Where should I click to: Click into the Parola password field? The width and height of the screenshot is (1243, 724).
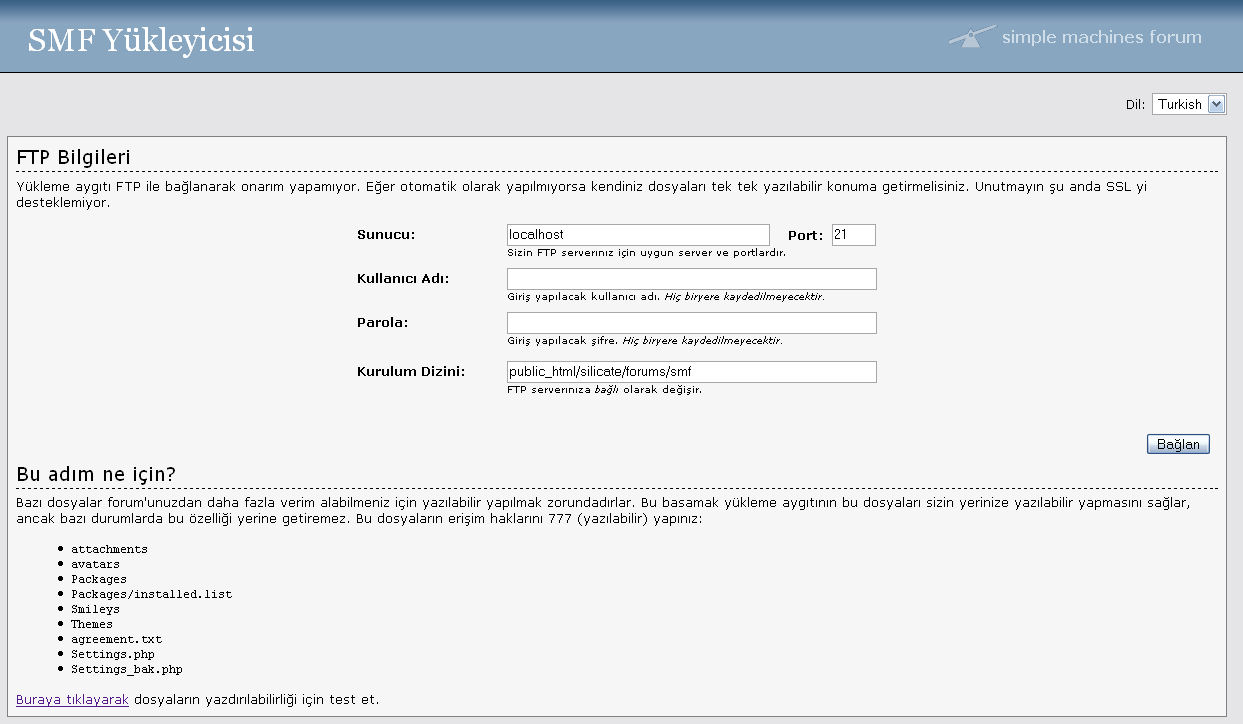point(692,323)
